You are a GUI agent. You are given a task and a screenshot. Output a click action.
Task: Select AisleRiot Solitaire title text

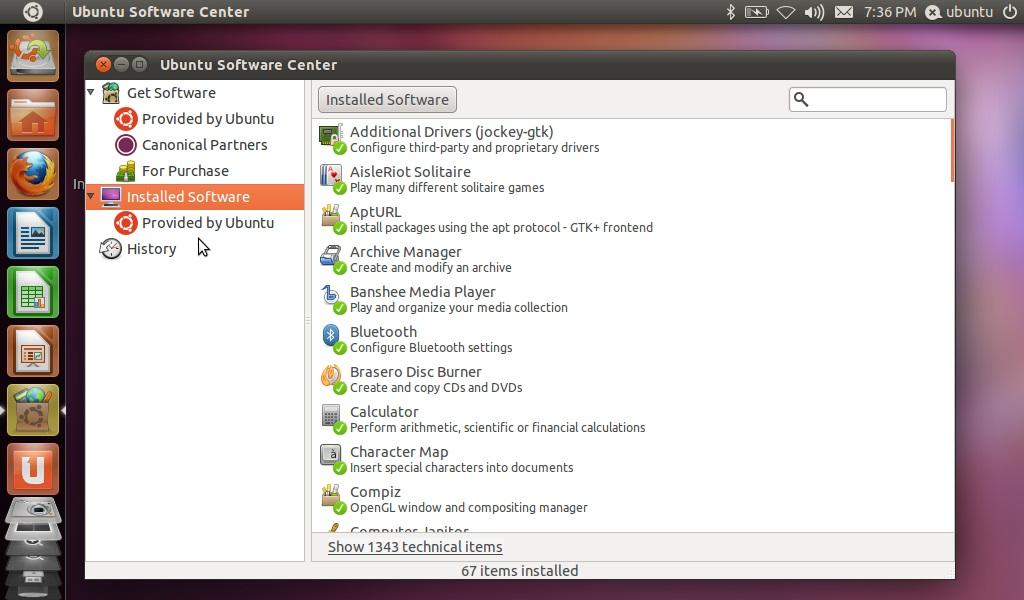point(410,172)
